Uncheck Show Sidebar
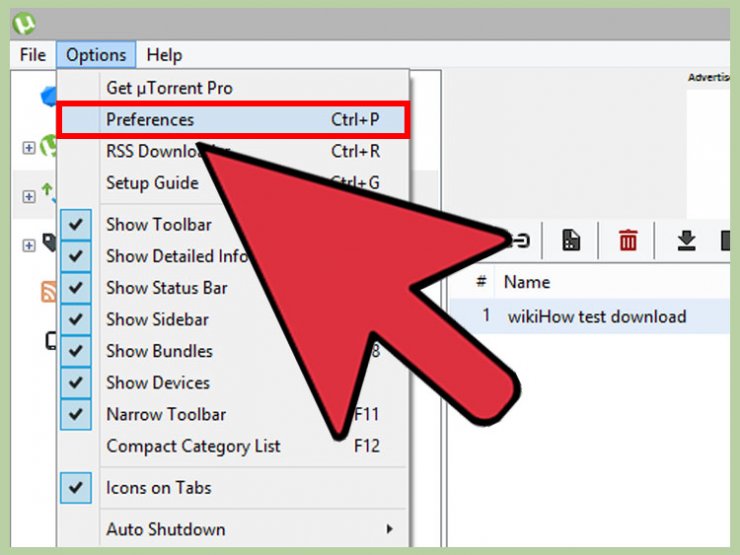Screen dimensions: 740x555 click(x=233, y=320)
